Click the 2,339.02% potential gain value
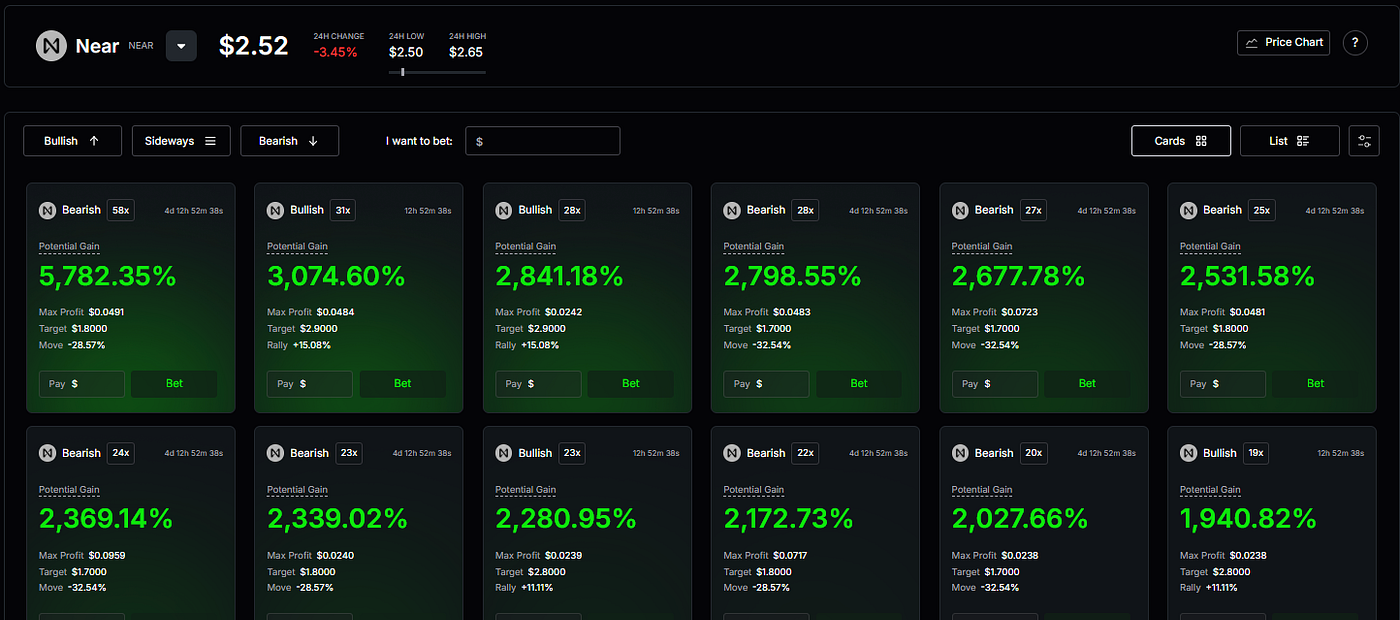Screen dimensions: 1400x620 (337, 519)
